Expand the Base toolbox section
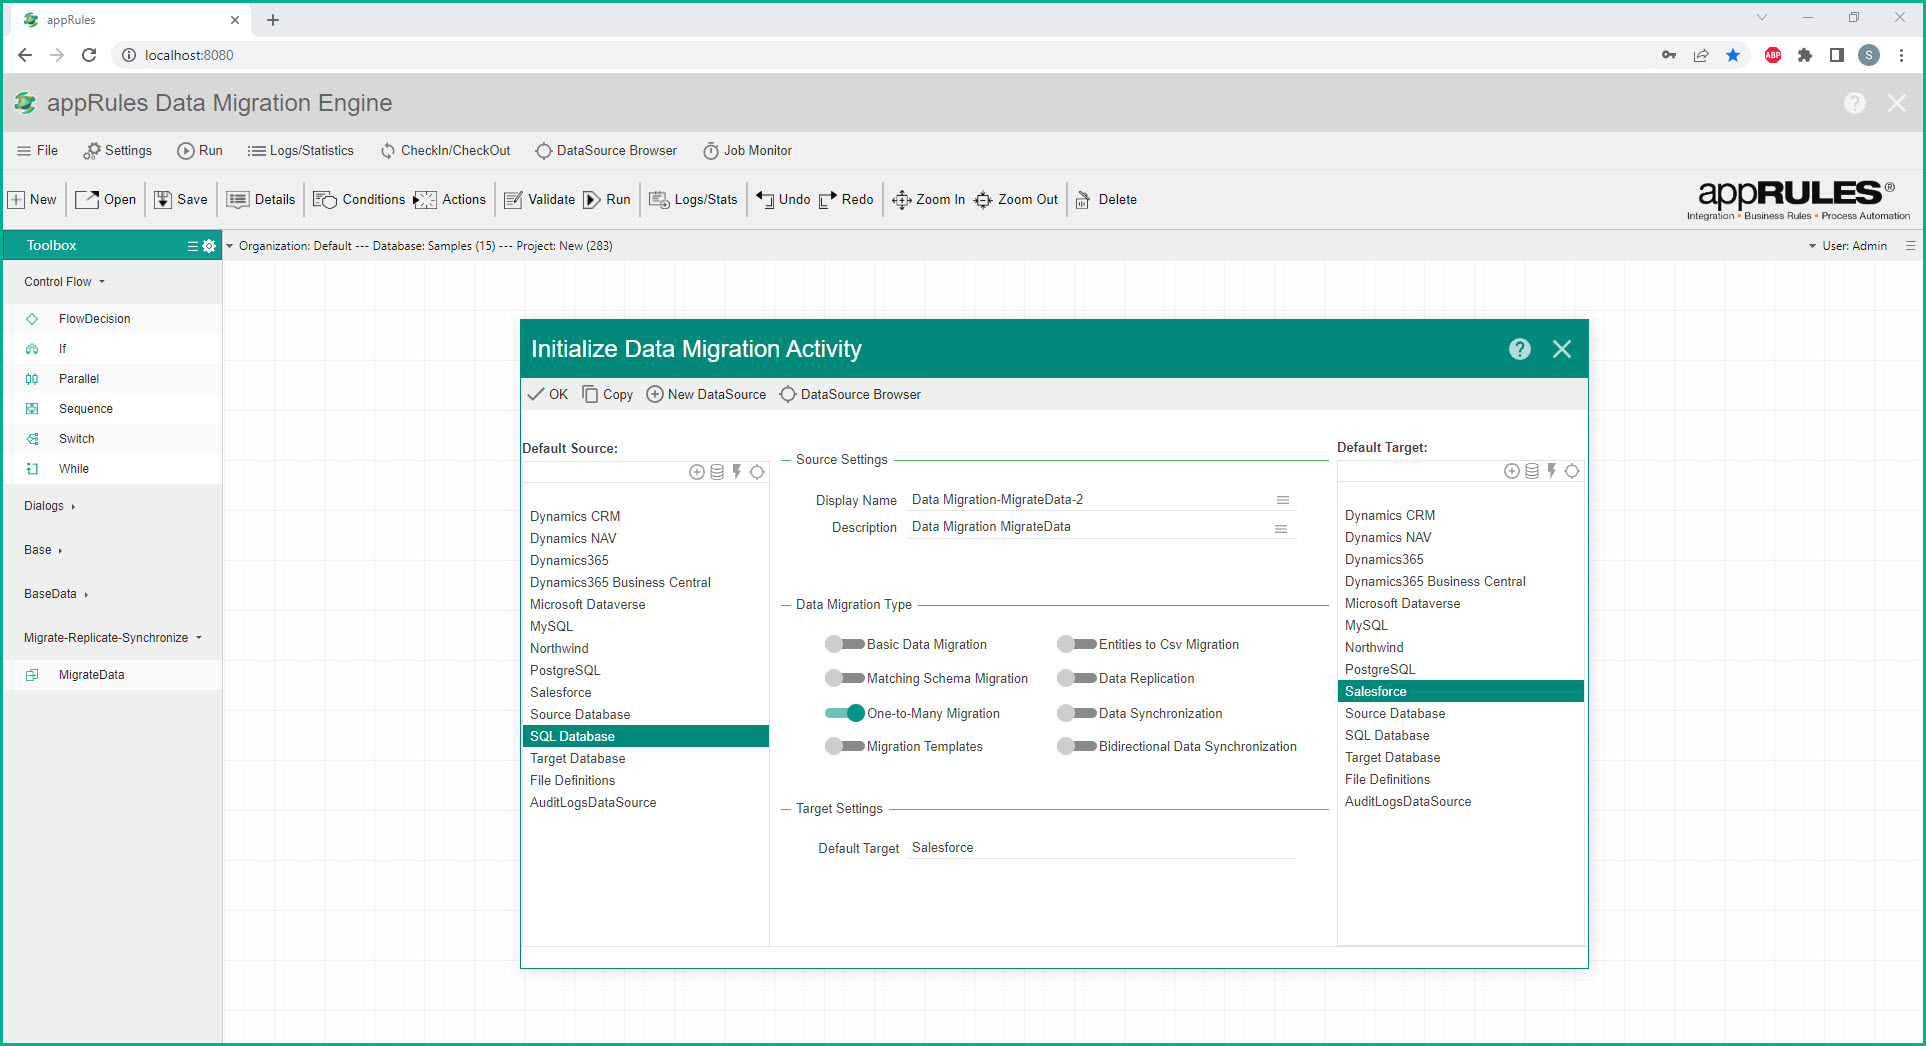The height and width of the screenshot is (1046, 1926). (43, 550)
